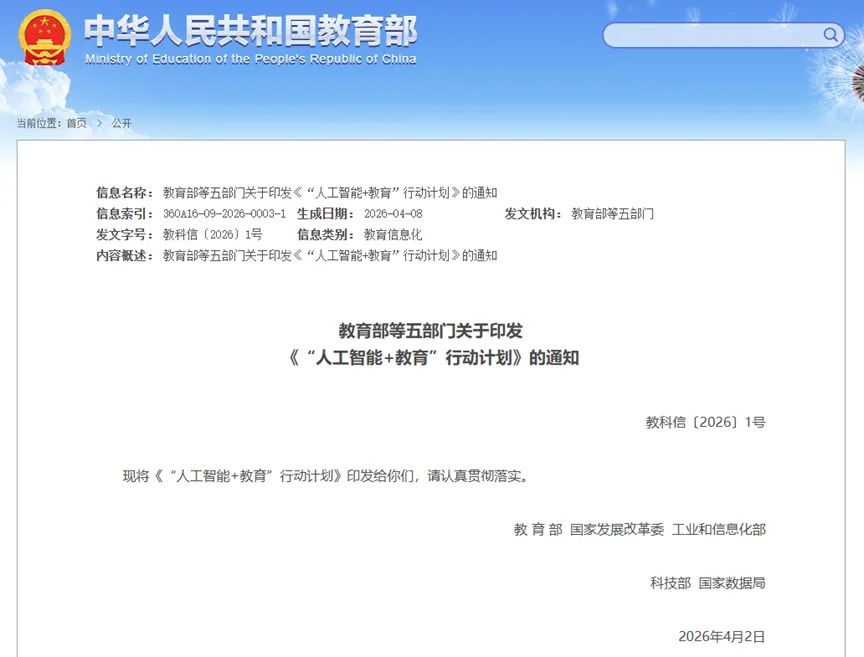
Task: Select index number 360A16-09-2026-0003-1
Action: tap(224, 214)
